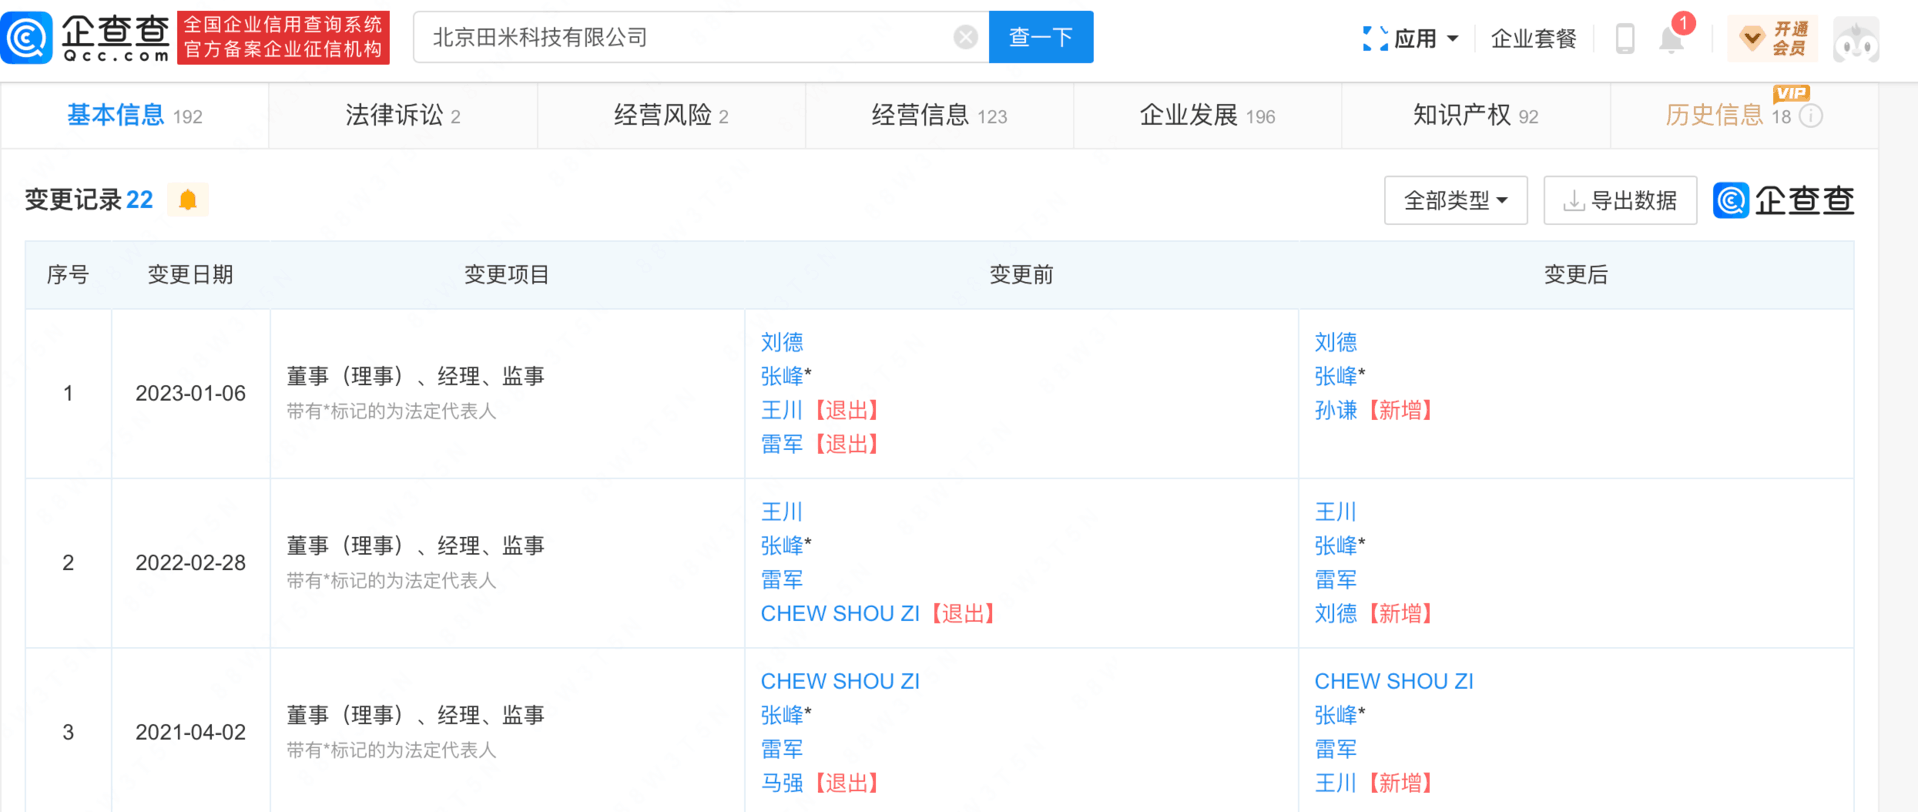Click date cell 2021-04-02
This screenshot has width=1918, height=812.
[191, 732]
